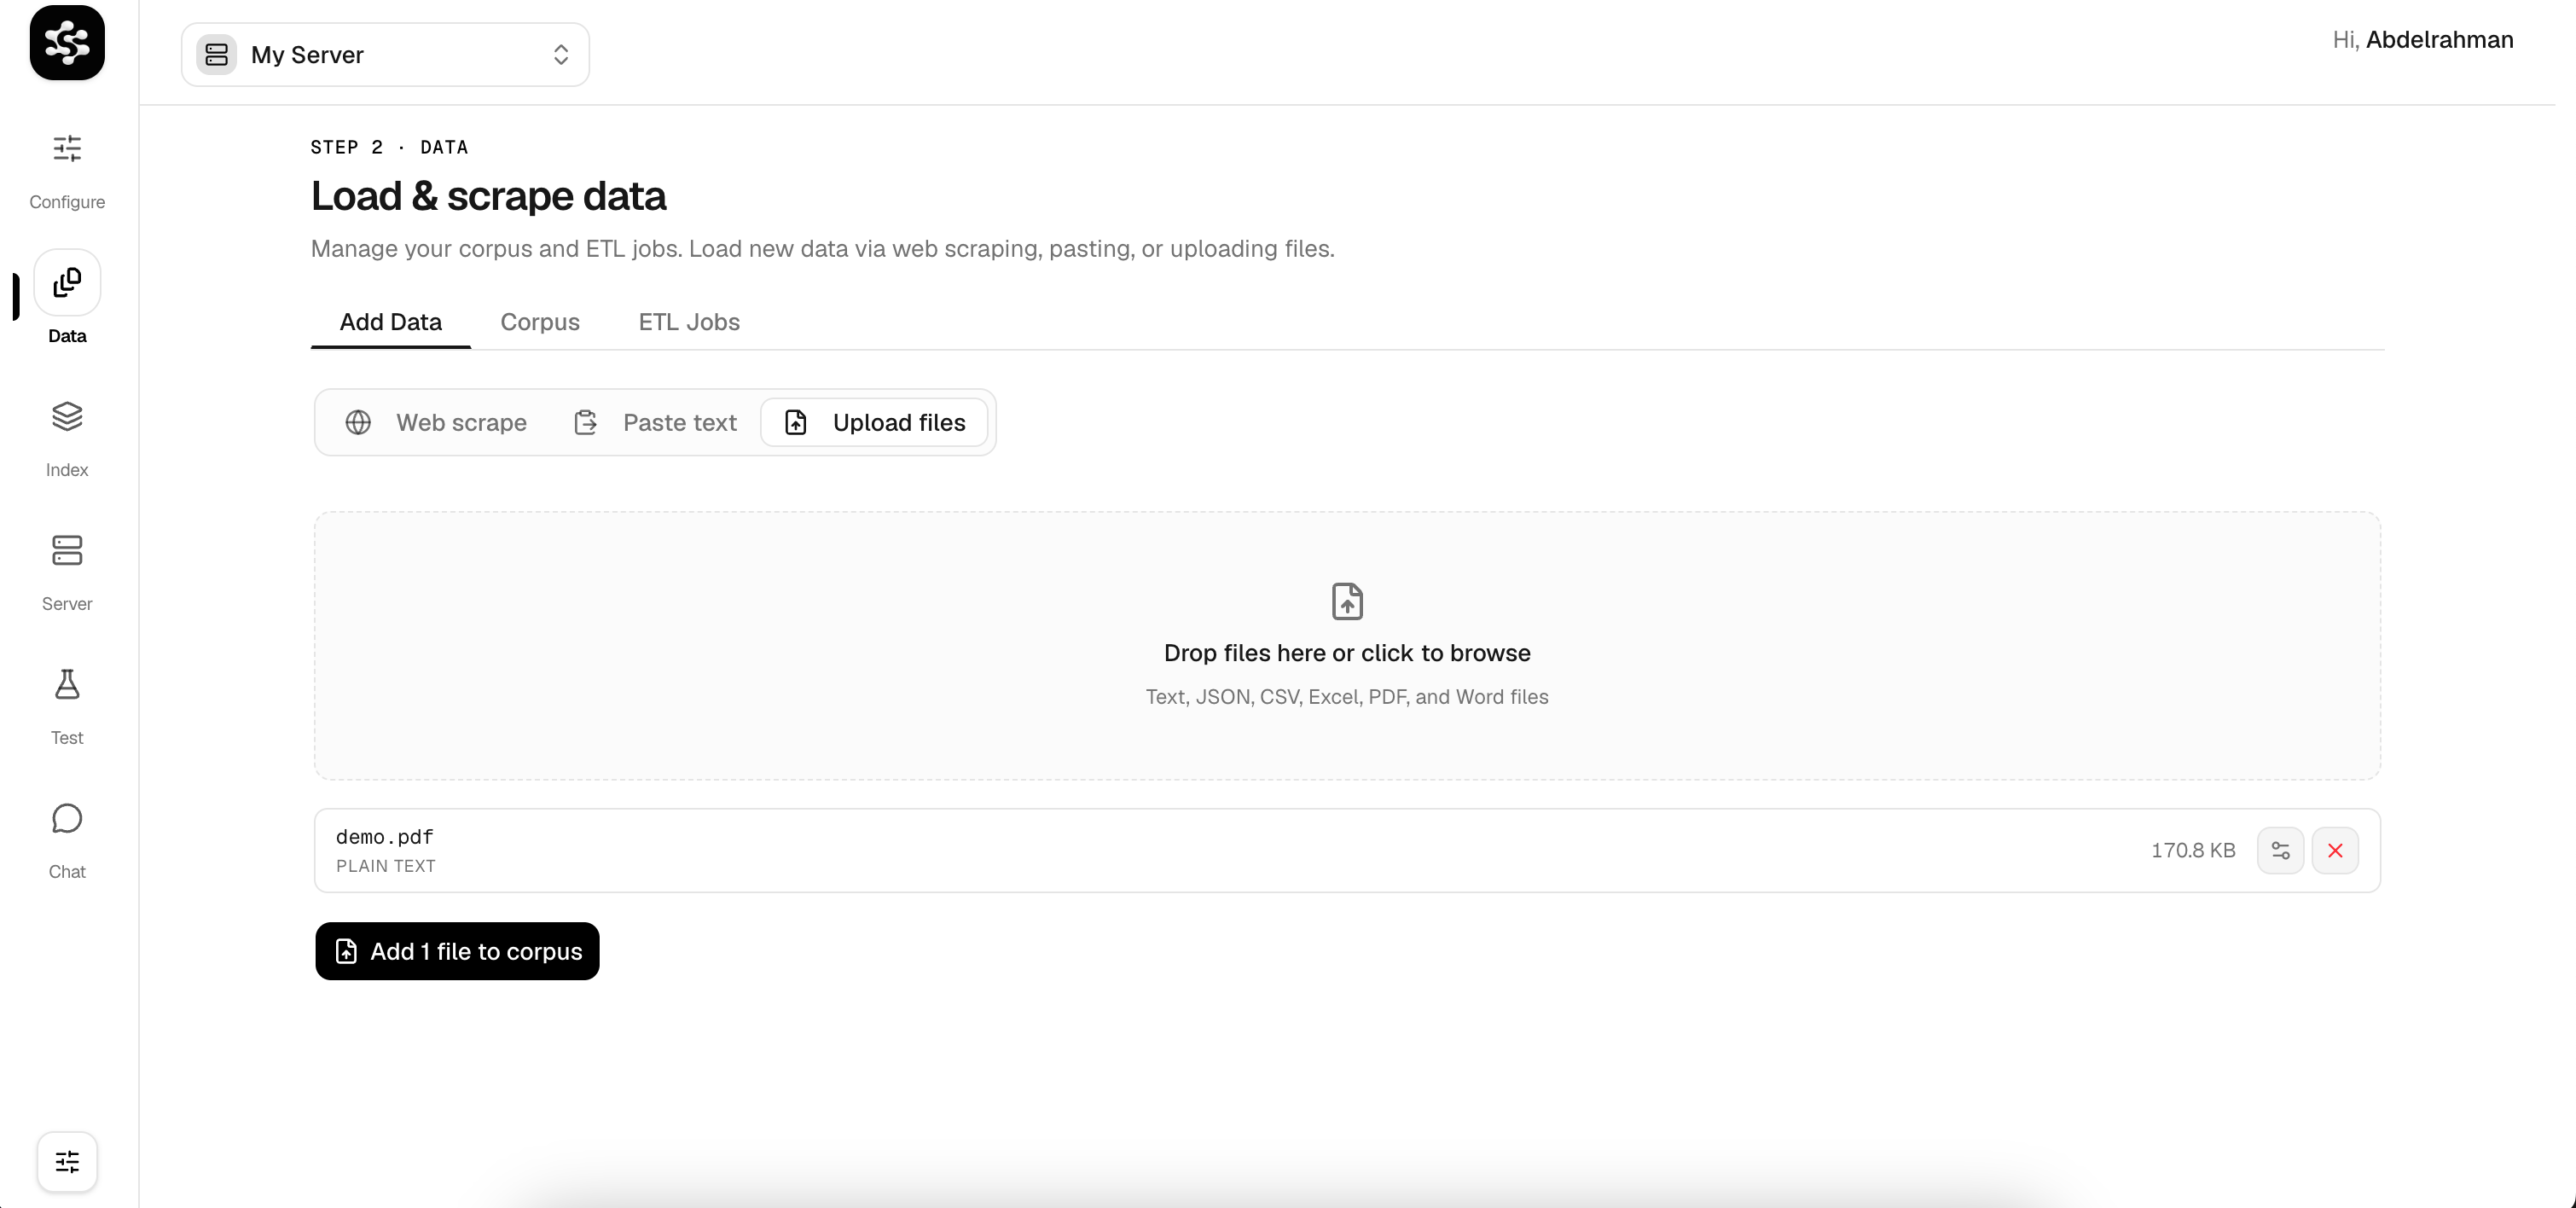The height and width of the screenshot is (1208, 2576).
Task: Click the clipboard icon for Paste text
Action: (586, 423)
